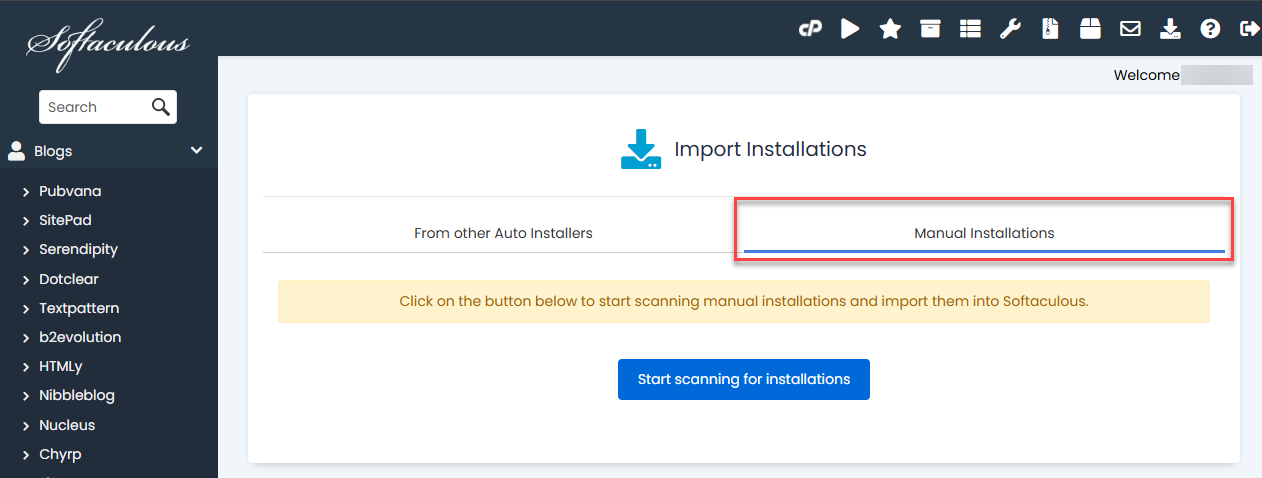Open the task list icon
Screen dimensions: 1262x478
click(x=970, y=29)
